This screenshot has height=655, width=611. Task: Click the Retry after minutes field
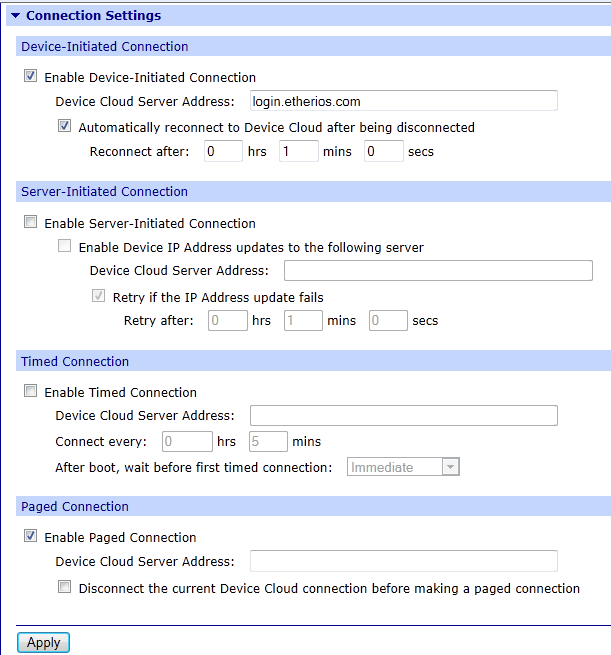303,321
